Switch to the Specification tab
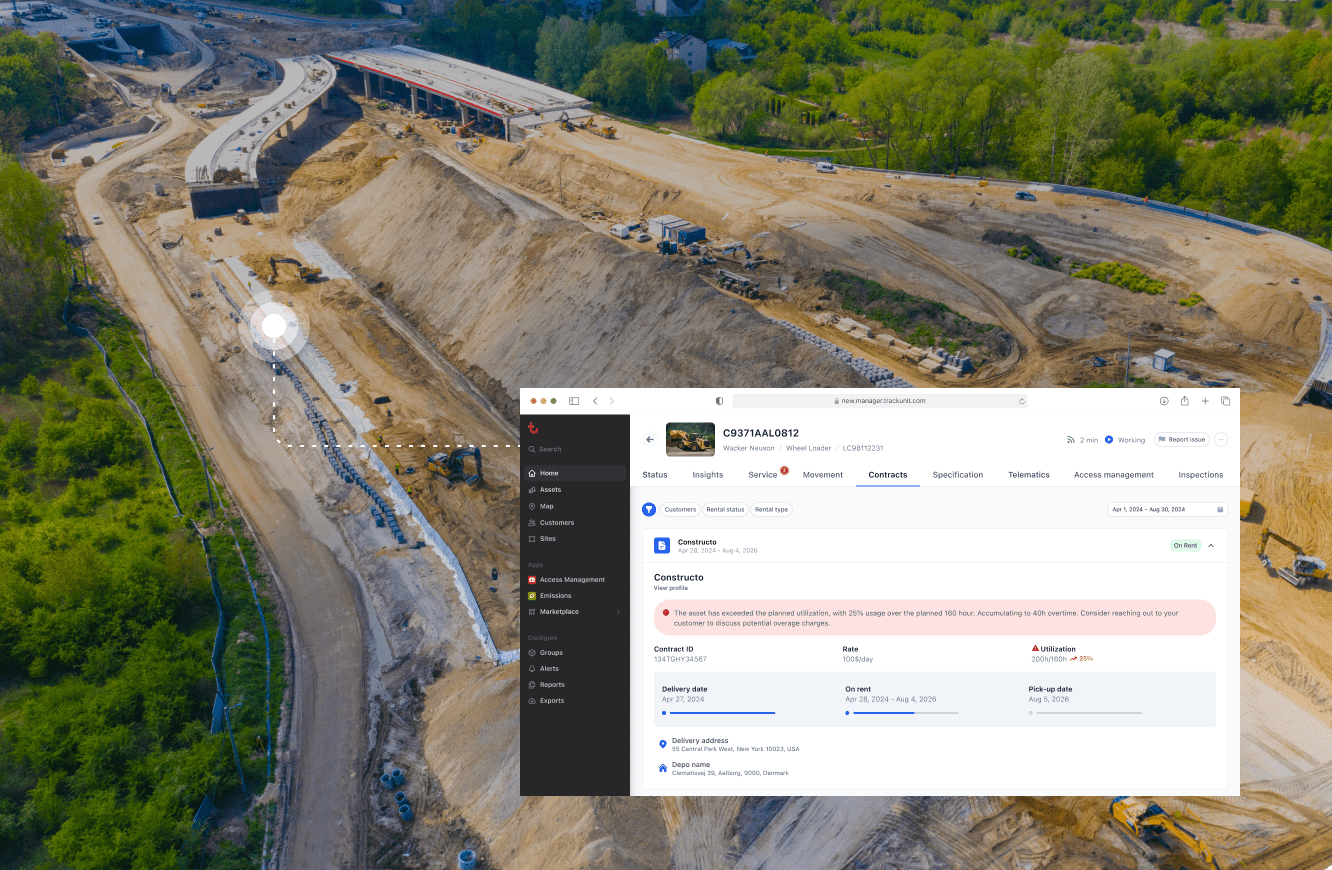Viewport: 1332px width, 870px height. [958, 475]
